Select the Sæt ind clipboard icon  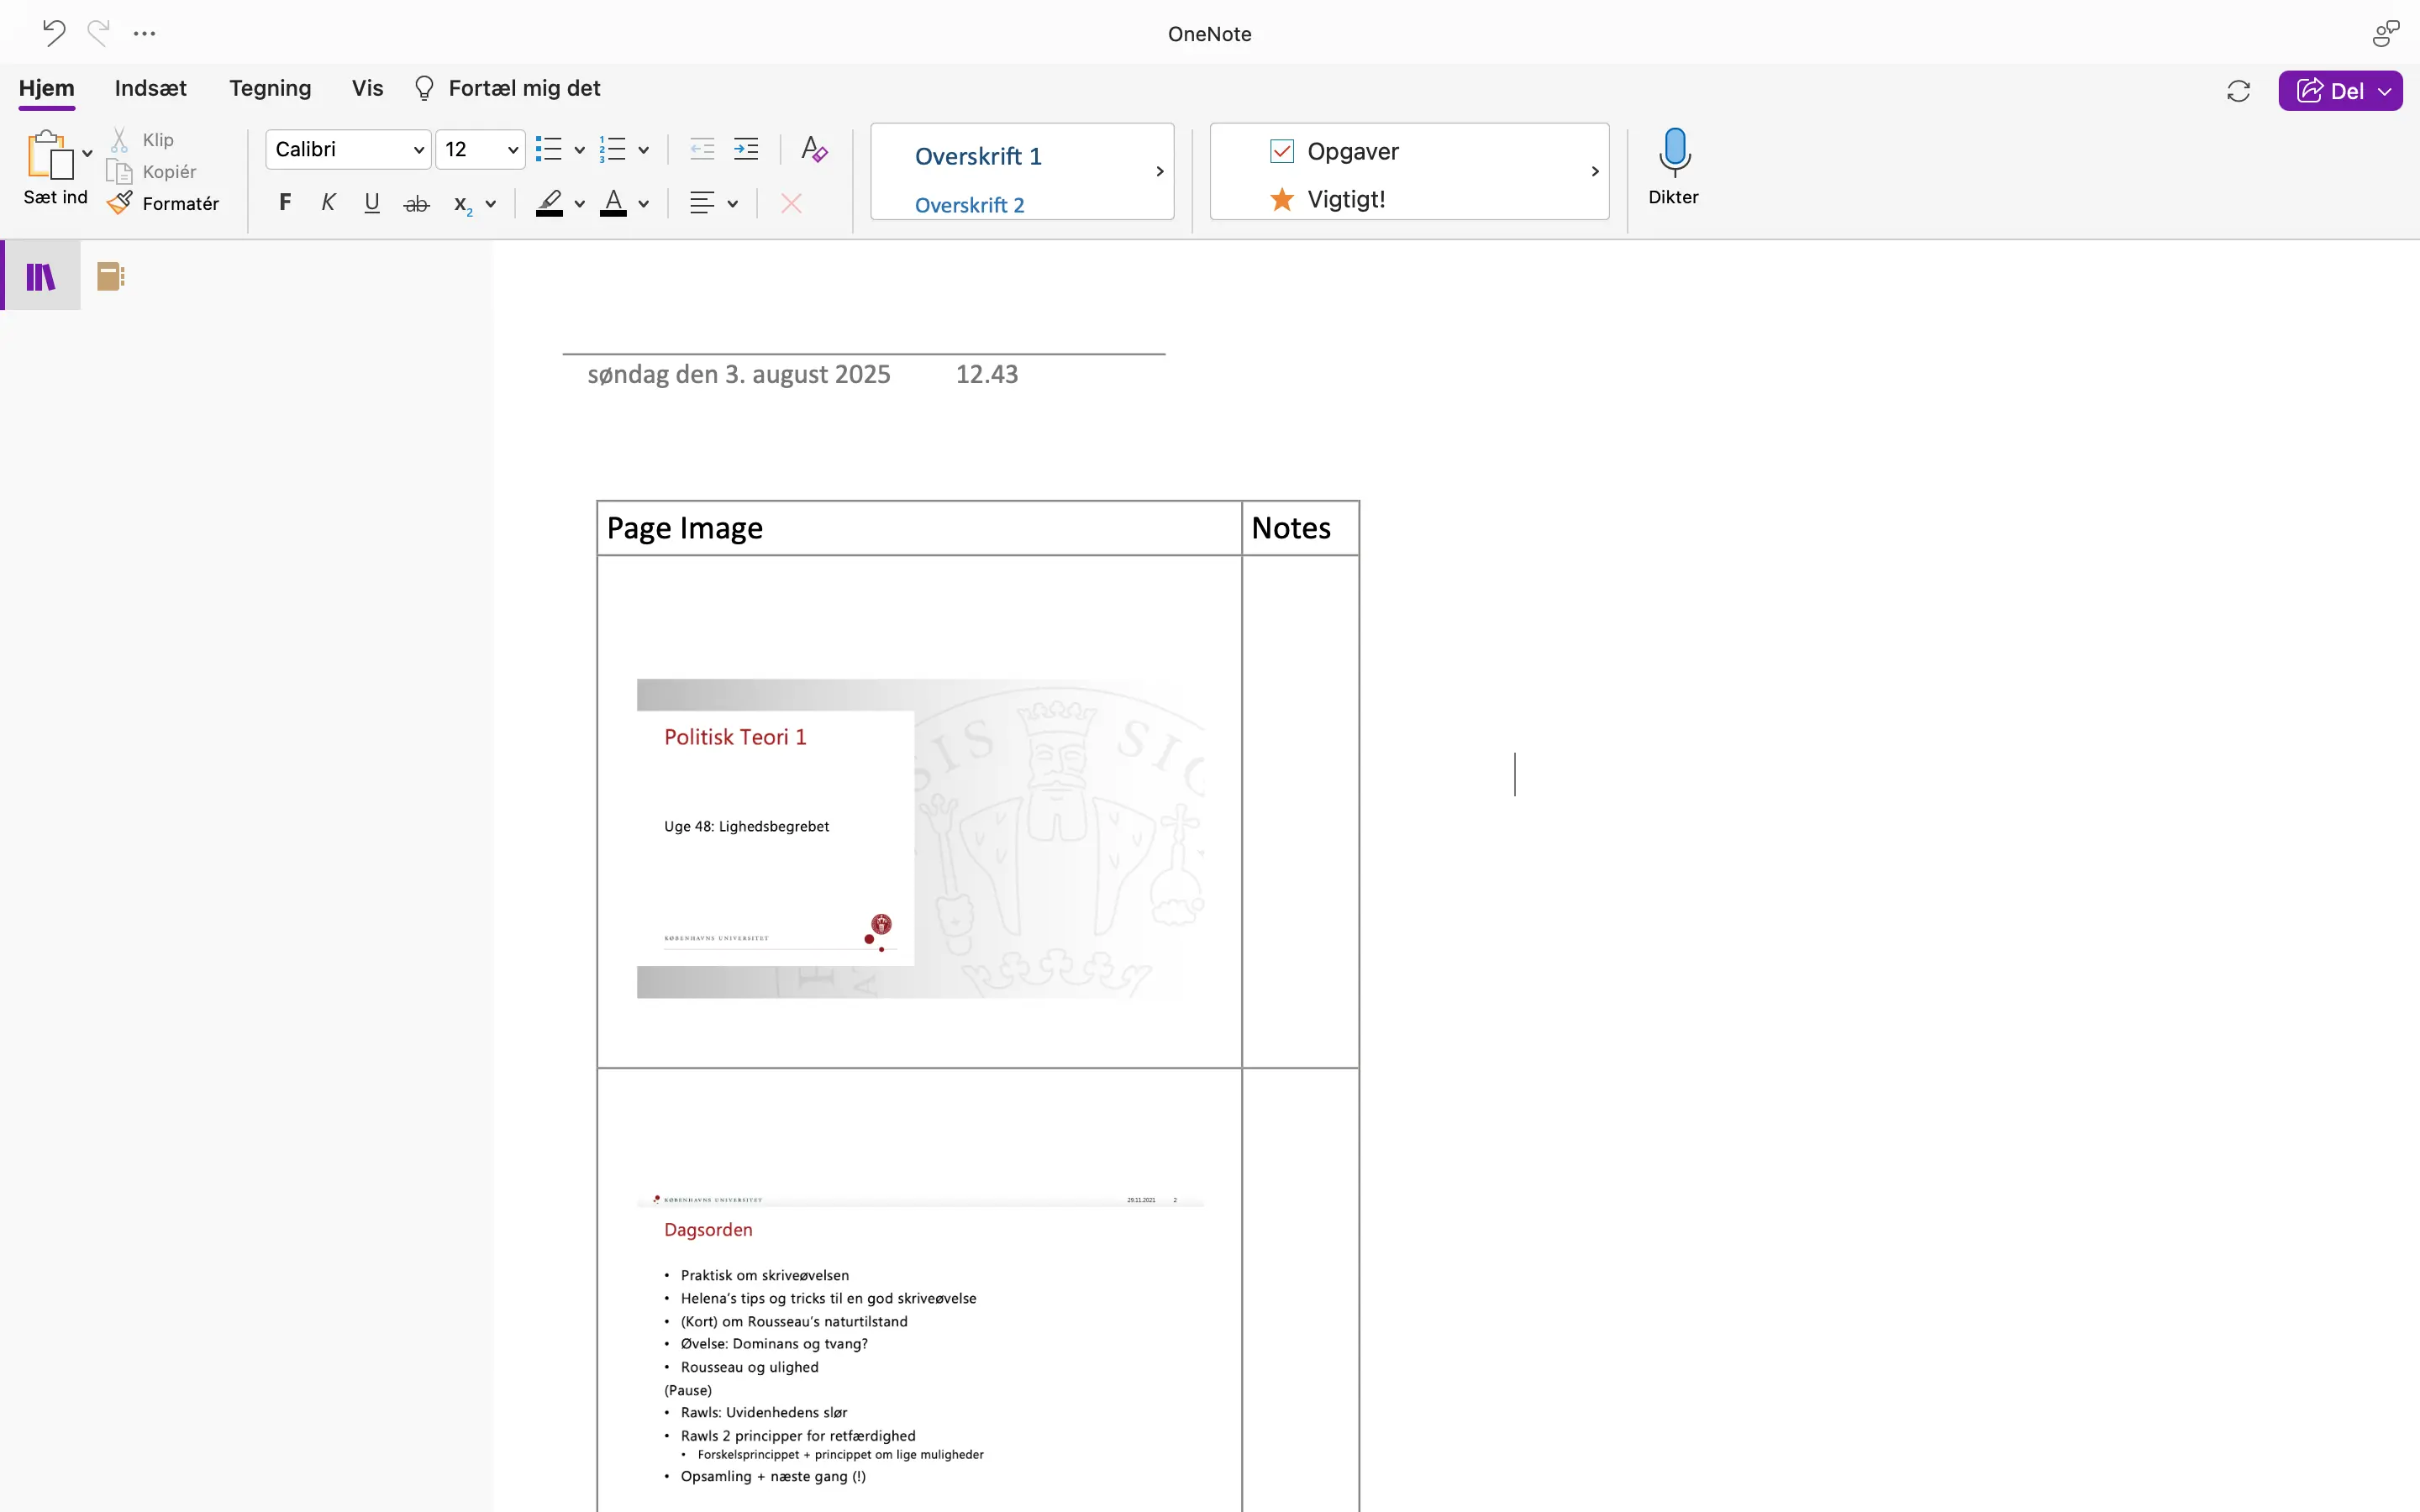pos(47,157)
